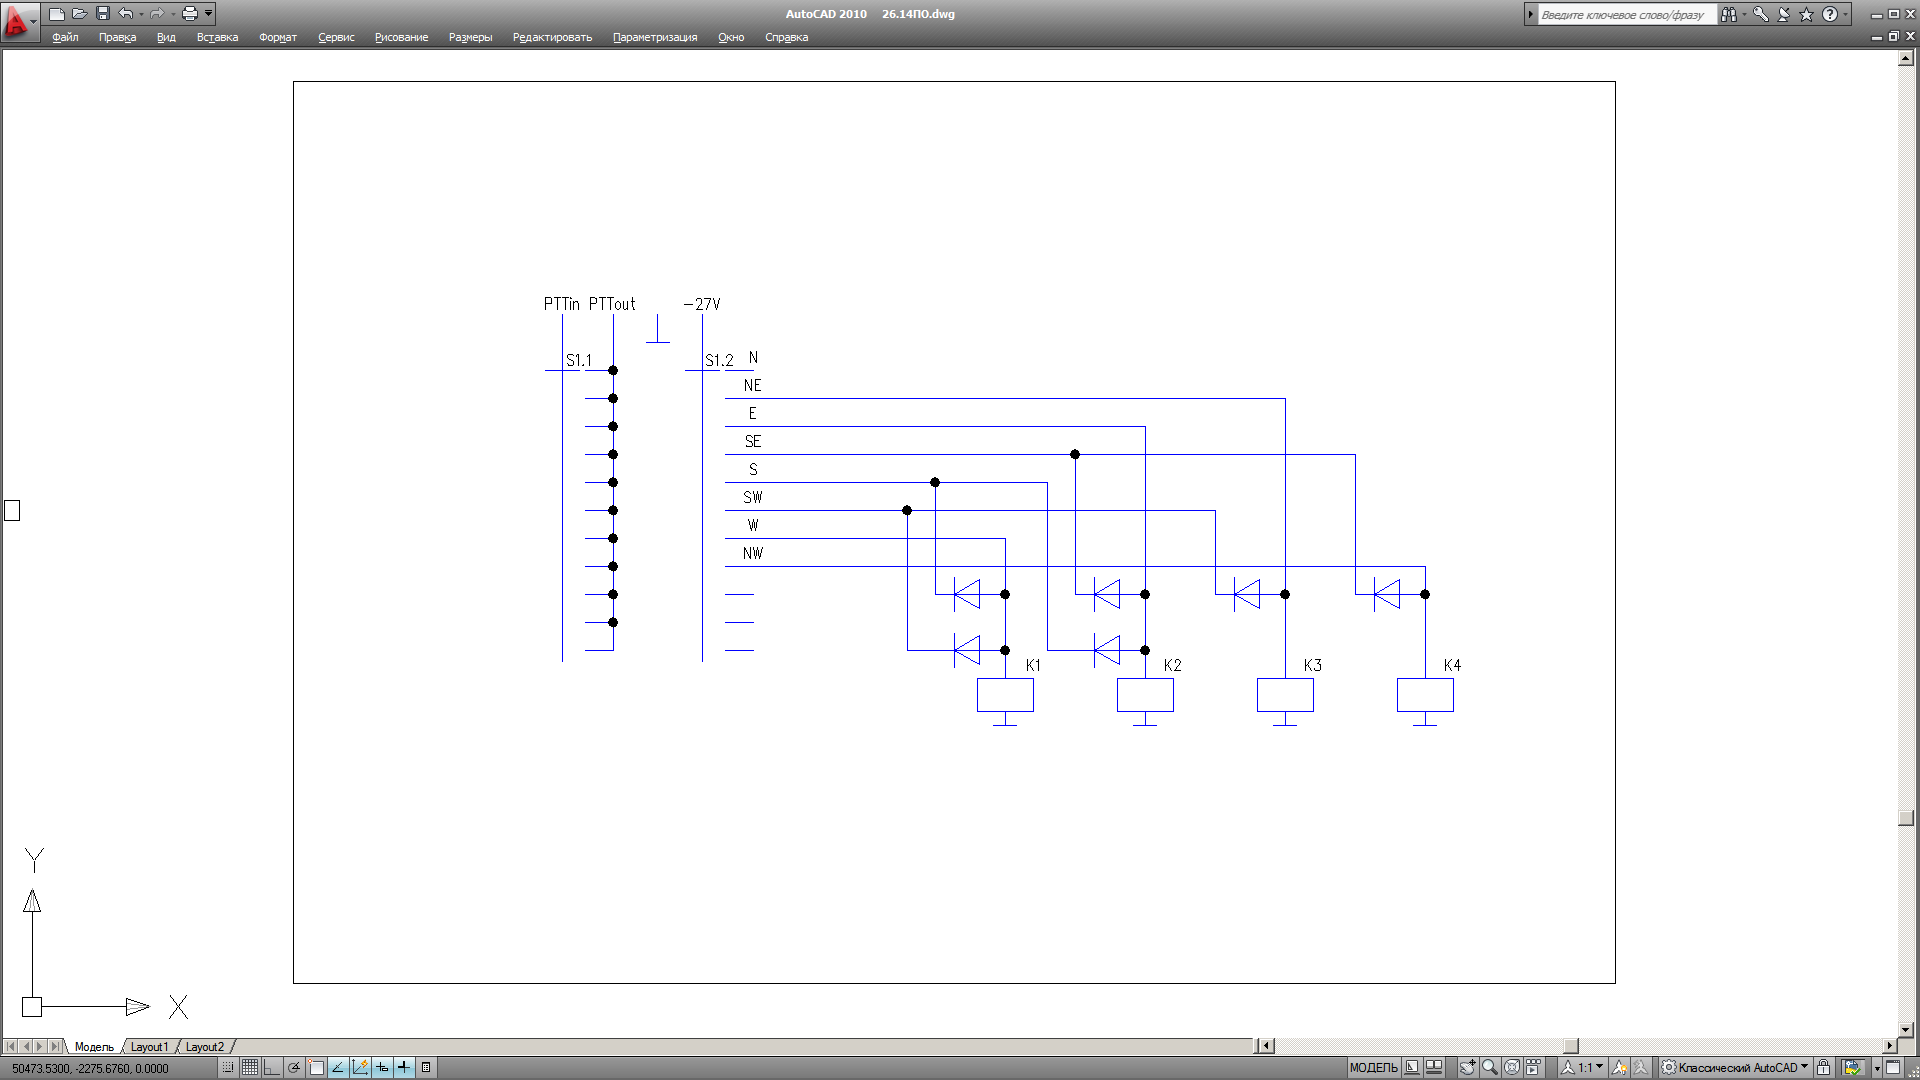Switch to the Layout1 tab
1920x1080 pixels.
[149, 1047]
